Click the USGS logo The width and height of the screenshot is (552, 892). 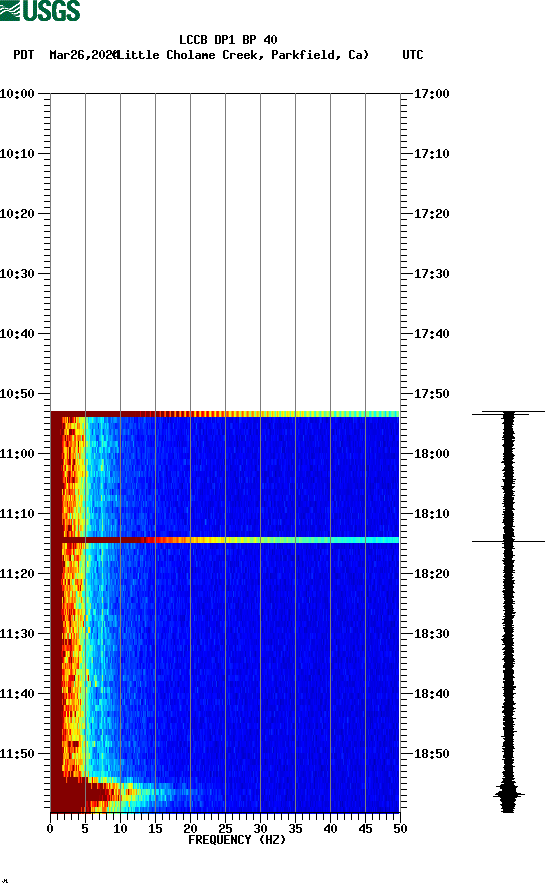tap(40, 10)
